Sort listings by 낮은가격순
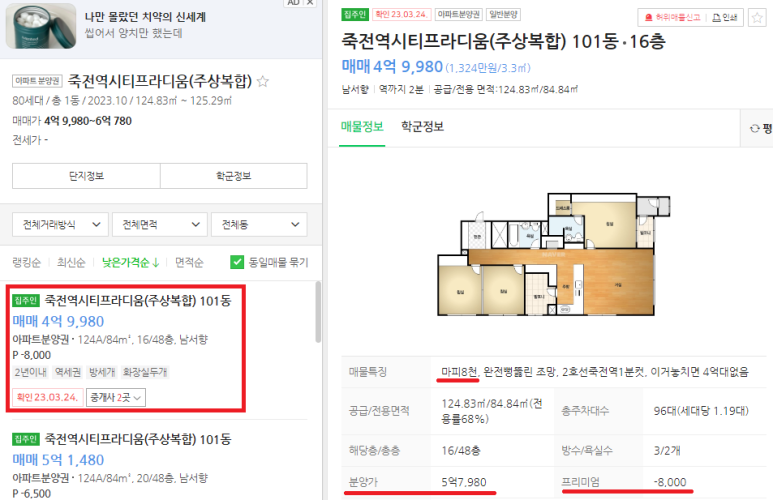The height and width of the screenshot is (500, 773). pos(131,262)
